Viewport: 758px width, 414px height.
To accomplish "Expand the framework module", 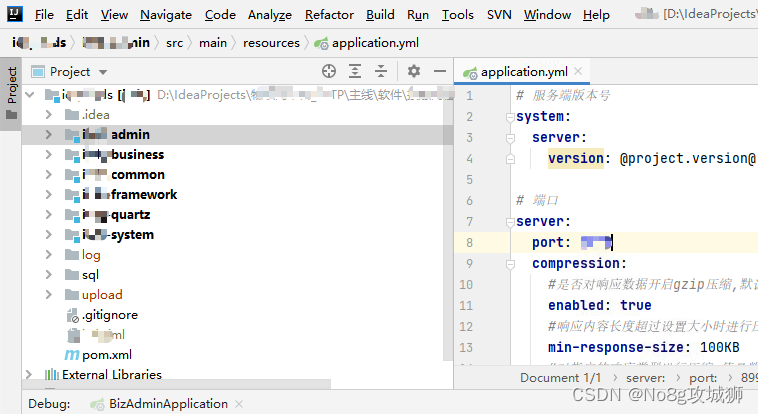I will (x=48, y=194).
